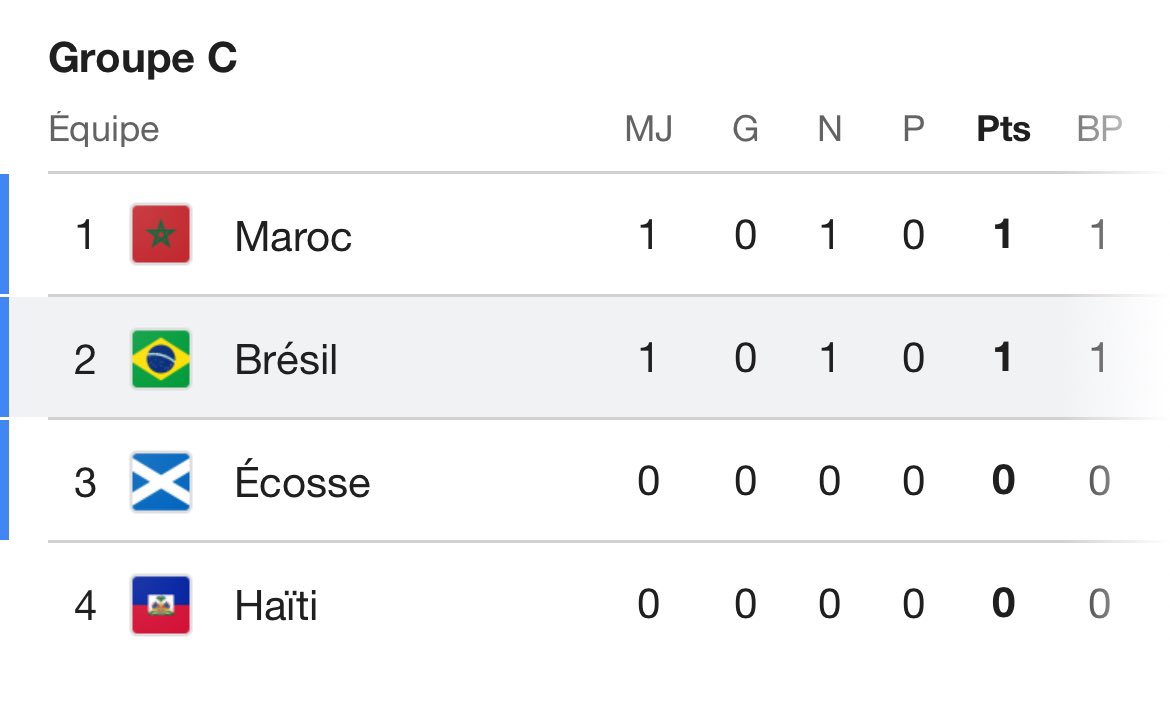The height and width of the screenshot is (701, 1170).
Task: Select the Écosse team name
Action: (x=302, y=480)
